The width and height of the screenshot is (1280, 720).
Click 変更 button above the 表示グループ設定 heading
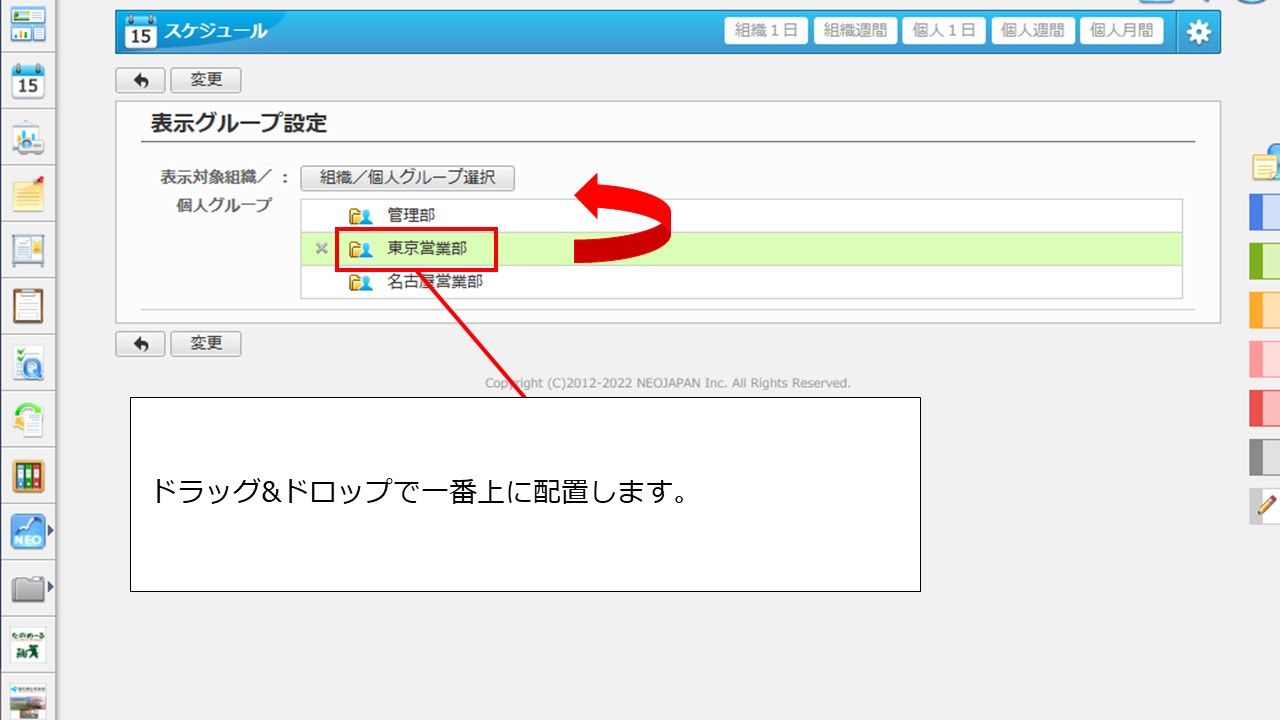[x=206, y=80]
